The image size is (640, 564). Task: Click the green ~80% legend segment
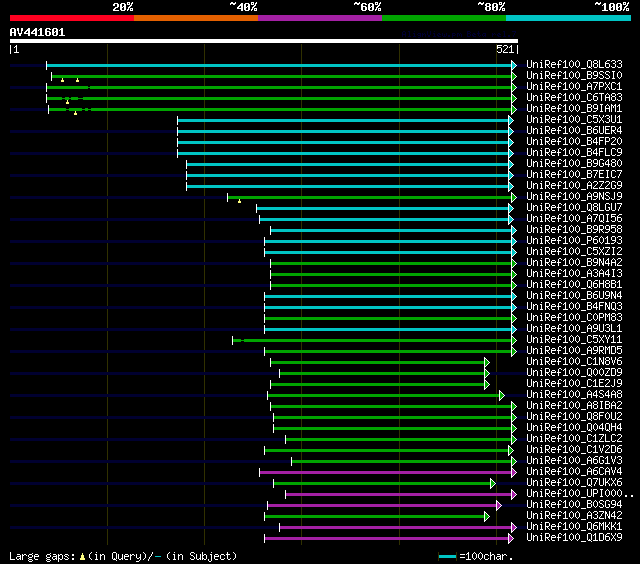coord(444,18)
